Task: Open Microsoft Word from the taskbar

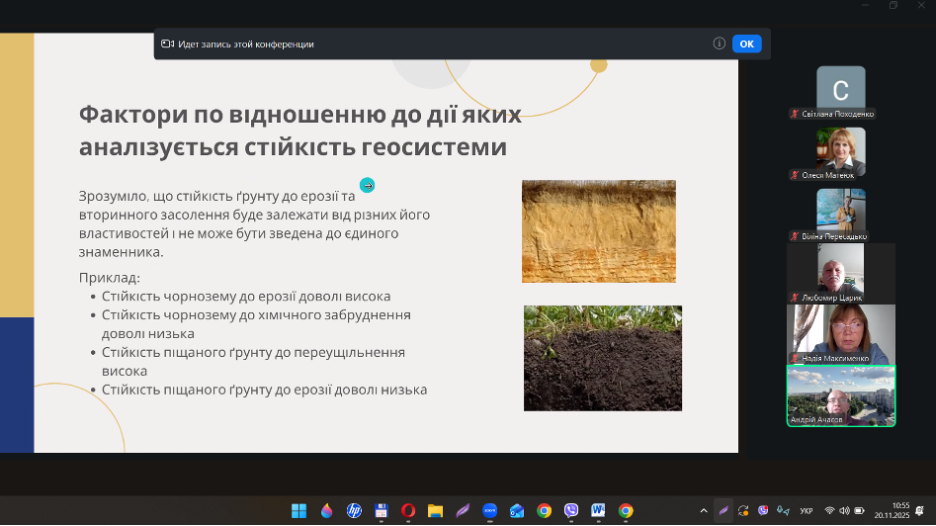Action: [x=598, y=511]
